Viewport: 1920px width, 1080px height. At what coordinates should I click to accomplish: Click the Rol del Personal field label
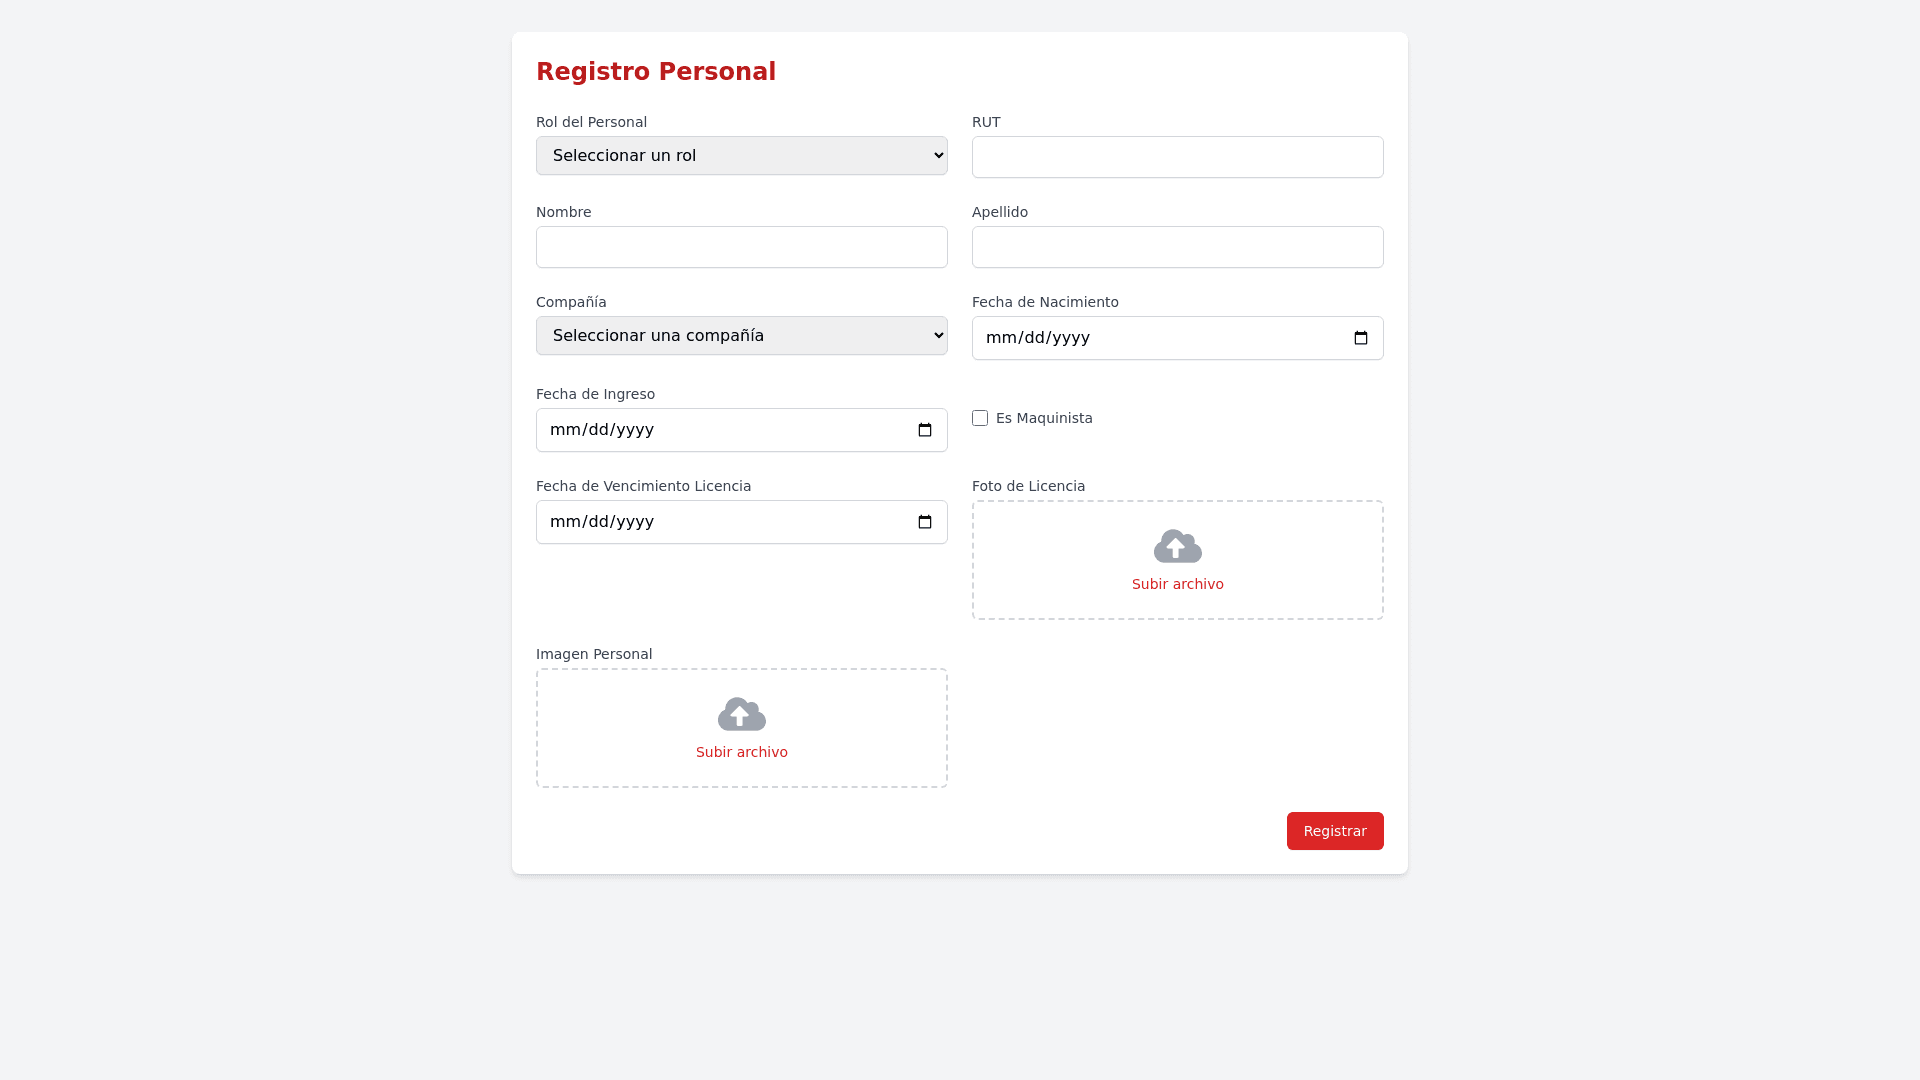(591, 122)
